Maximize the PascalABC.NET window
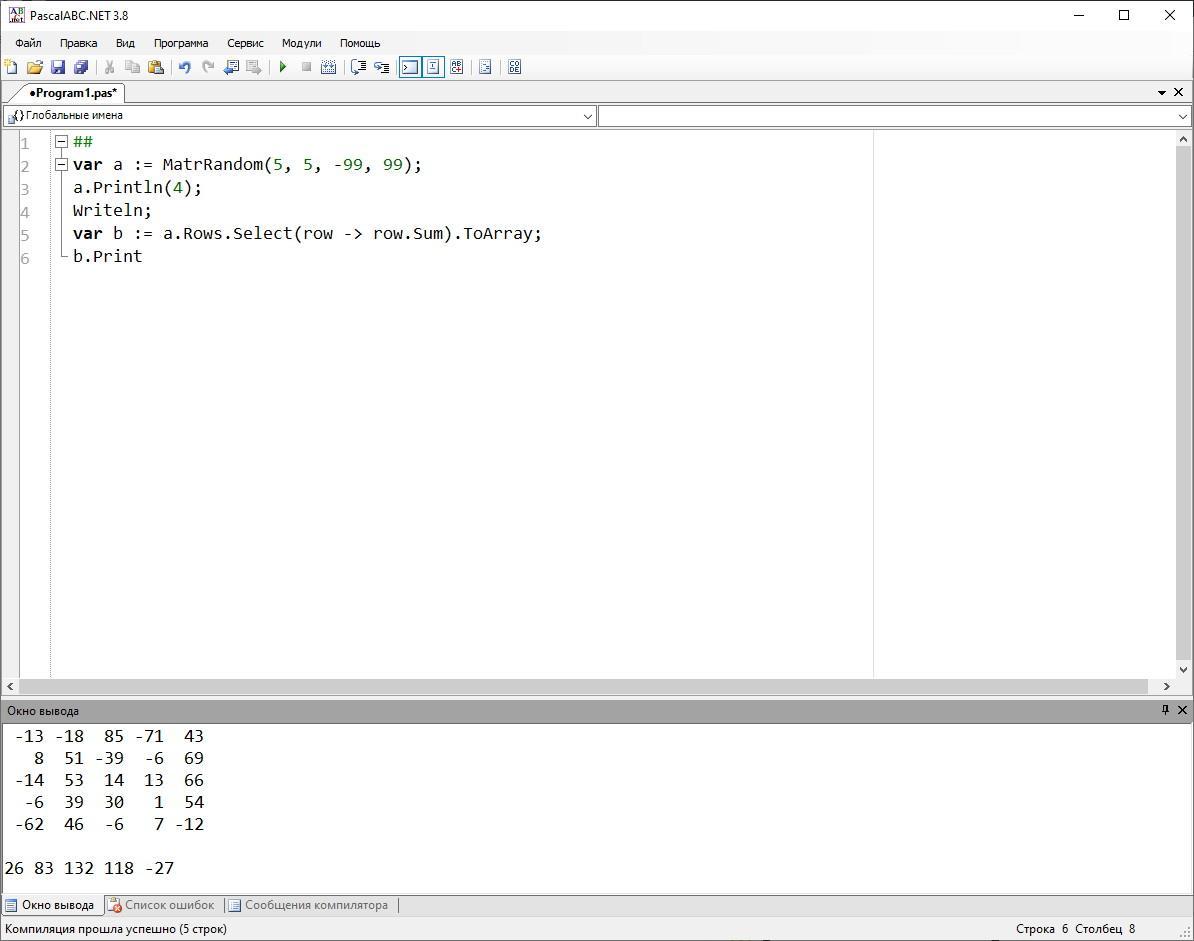 pos(1124,15)
